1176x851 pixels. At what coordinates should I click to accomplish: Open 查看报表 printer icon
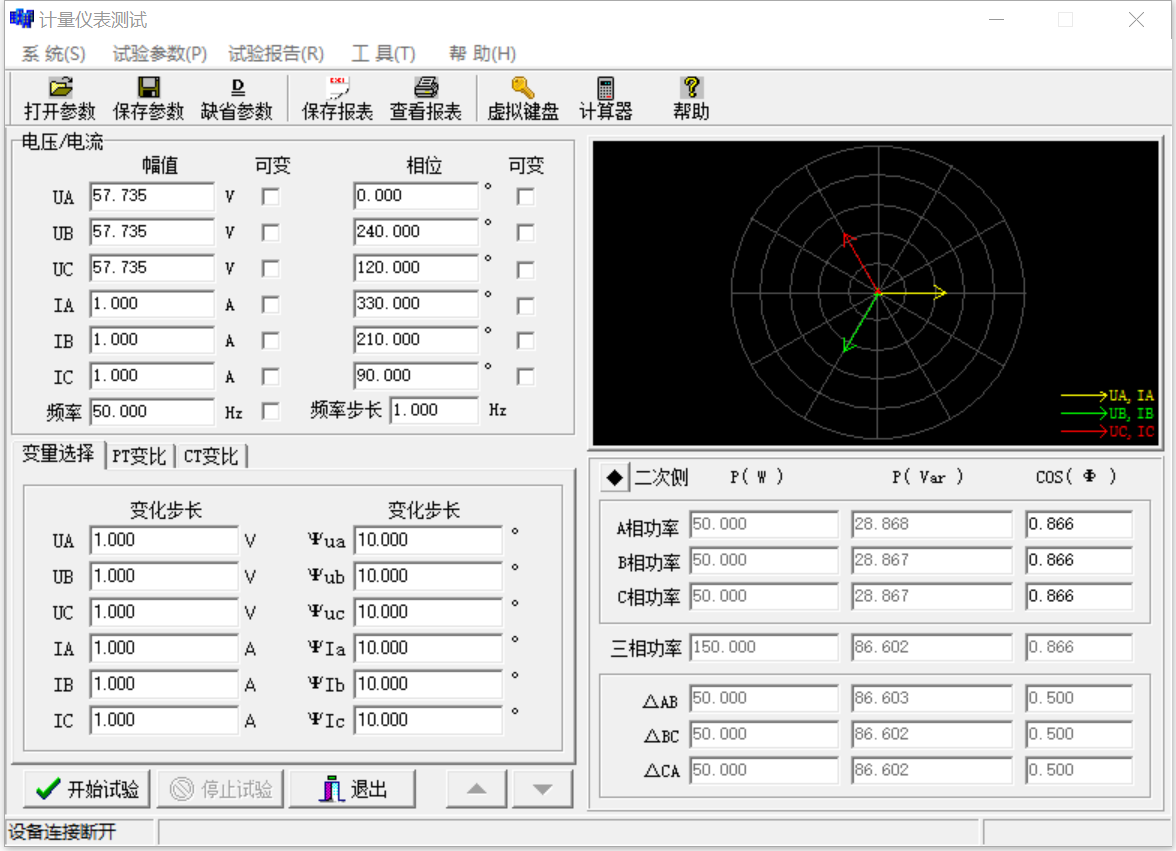coord(426,88)
